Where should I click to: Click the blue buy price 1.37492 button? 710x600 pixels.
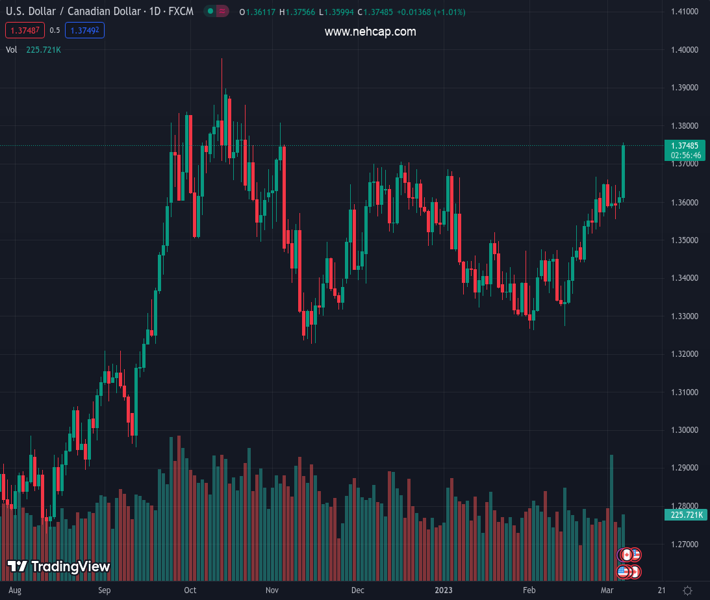pos(84,31)
